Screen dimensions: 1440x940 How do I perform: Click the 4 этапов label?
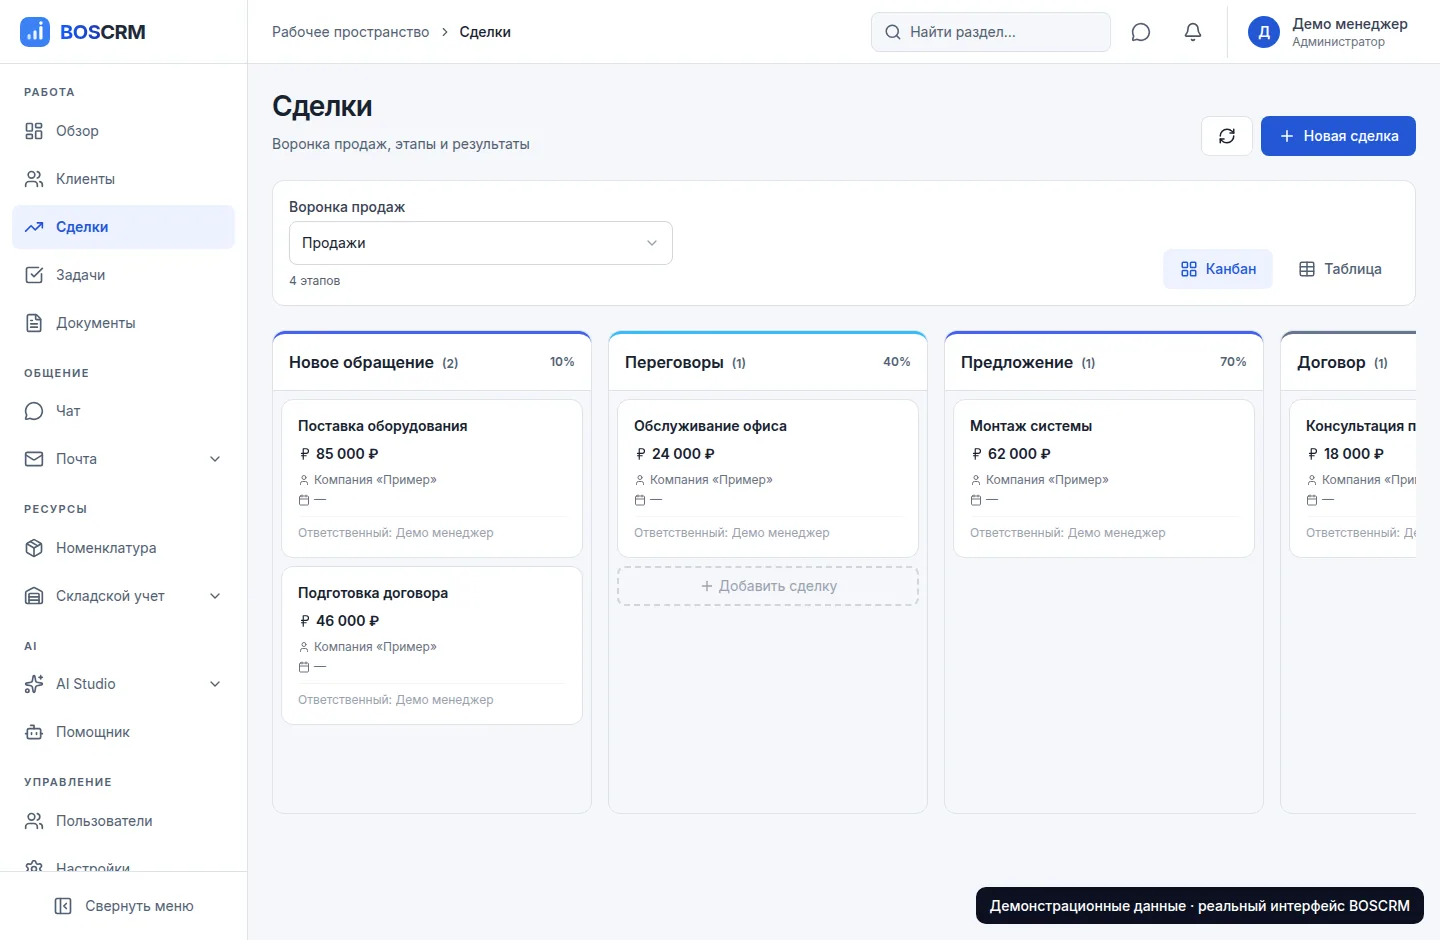(x=314, y=281)
